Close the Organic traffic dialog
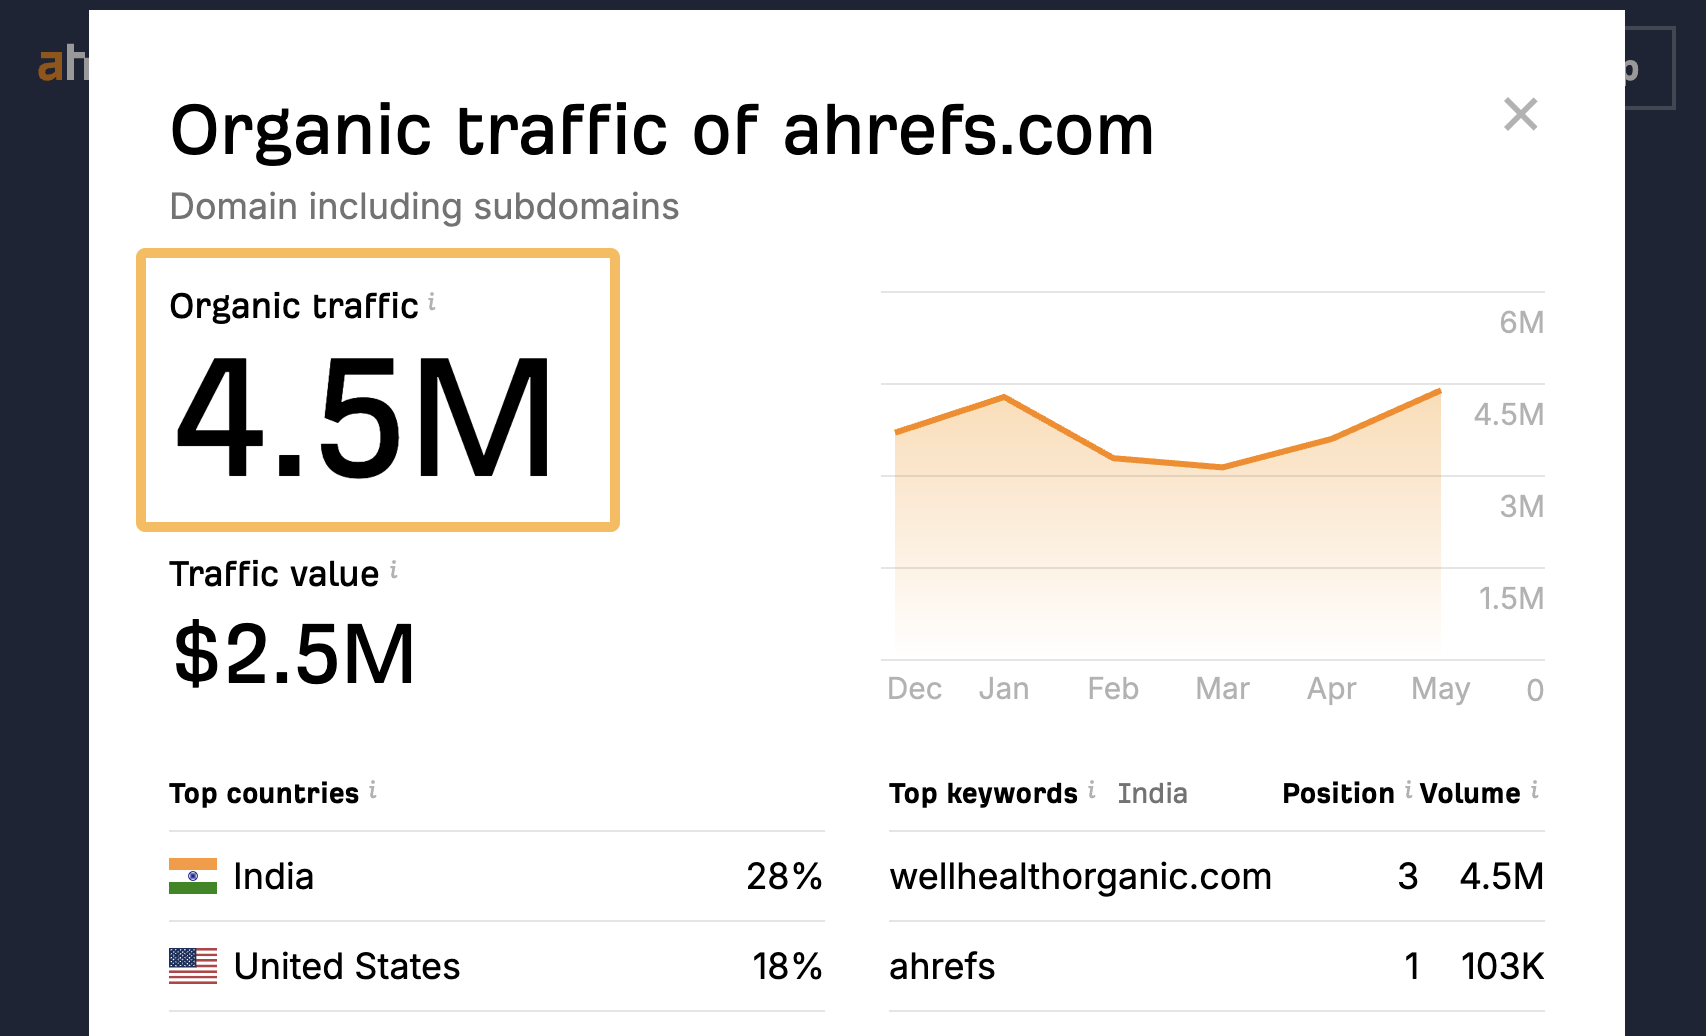The image size is (1706, 1036). pyautogui.click(x=1520, y=114)
